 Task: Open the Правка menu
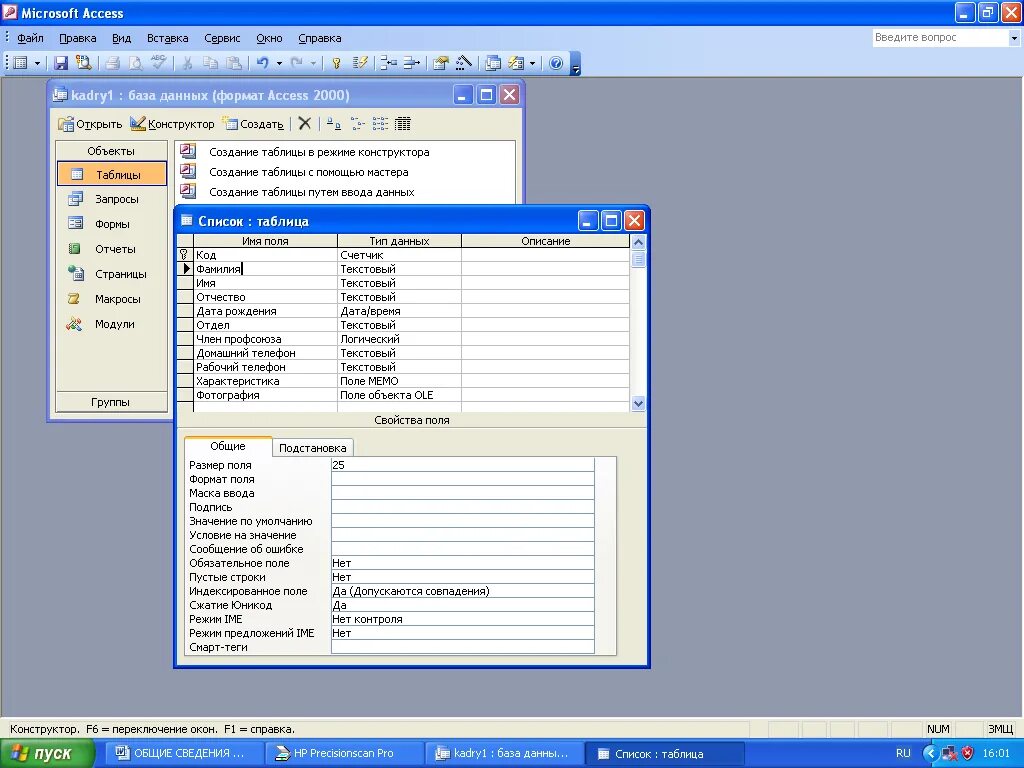pyautogui.click(x=78, y=38)
